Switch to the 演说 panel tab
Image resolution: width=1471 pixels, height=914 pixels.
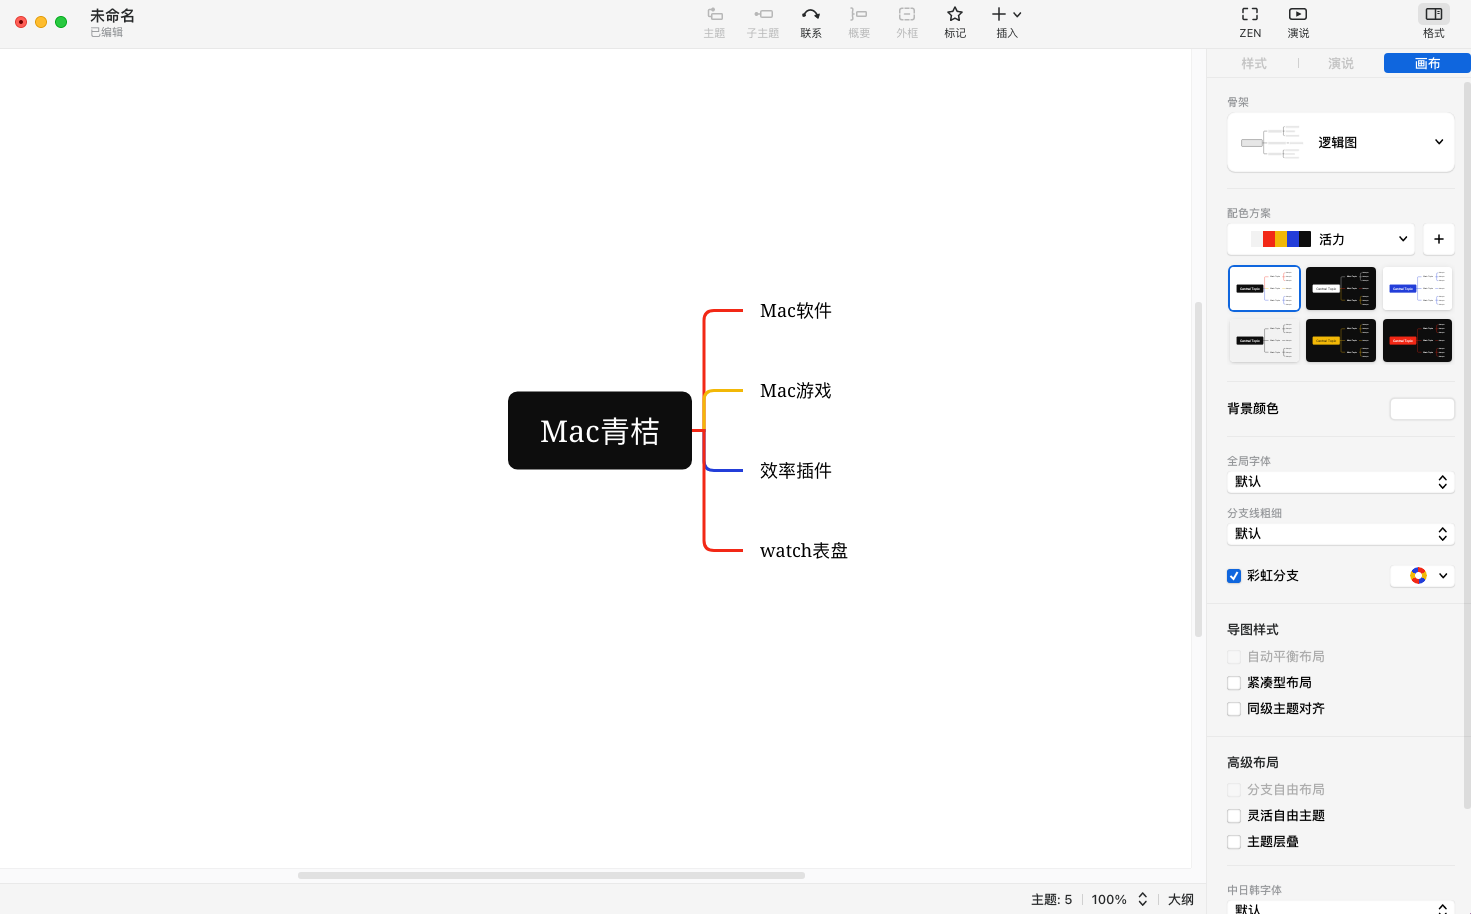point(1341,63)
